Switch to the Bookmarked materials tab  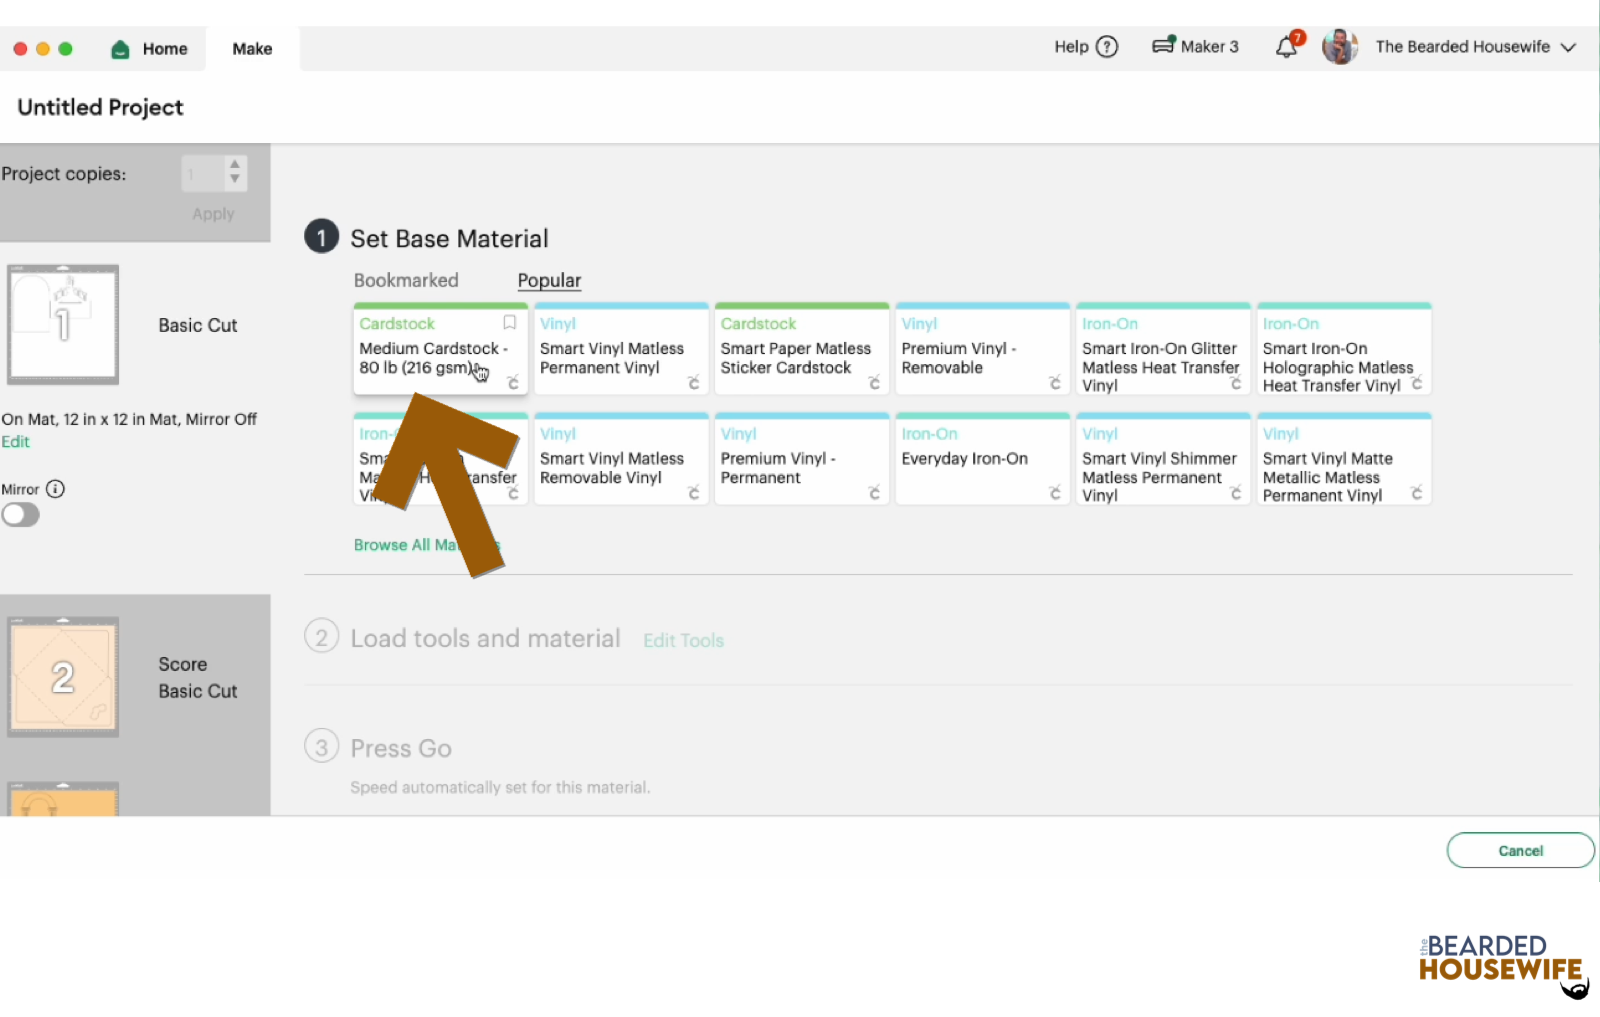coord(406,280)
